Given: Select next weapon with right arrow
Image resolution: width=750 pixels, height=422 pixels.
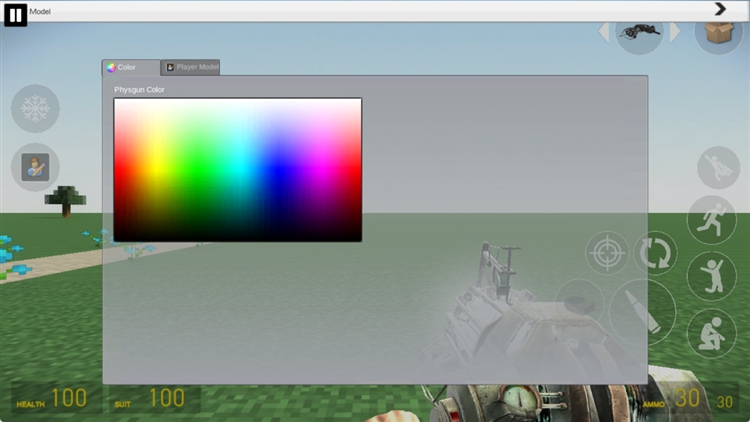Looking at the screenshot, I should tap(675, 33).
